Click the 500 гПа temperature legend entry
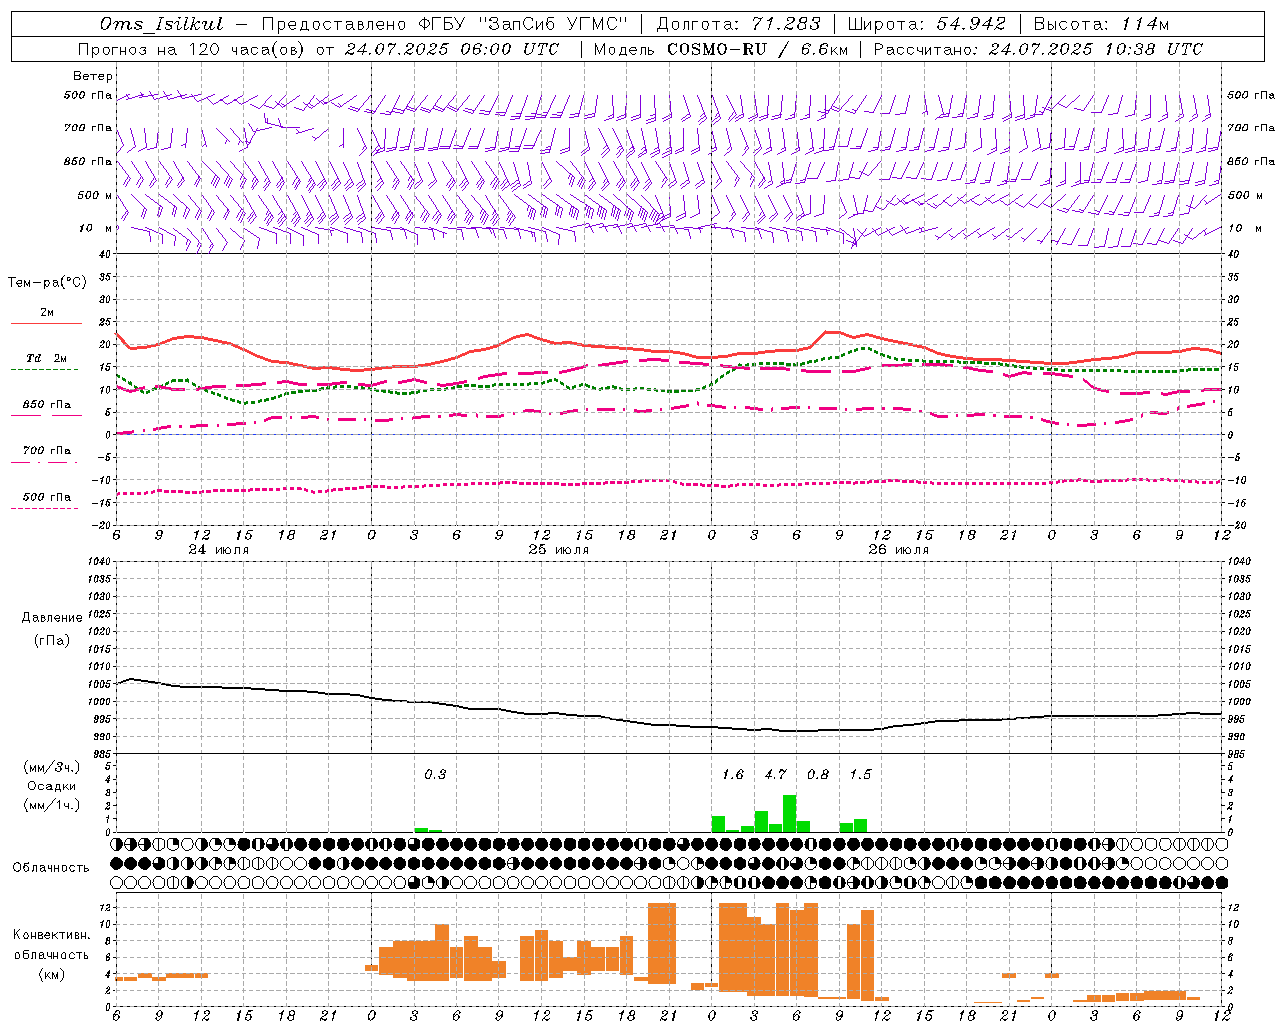This screenshot has height=1024, width=1280. (x=47, y=497)
